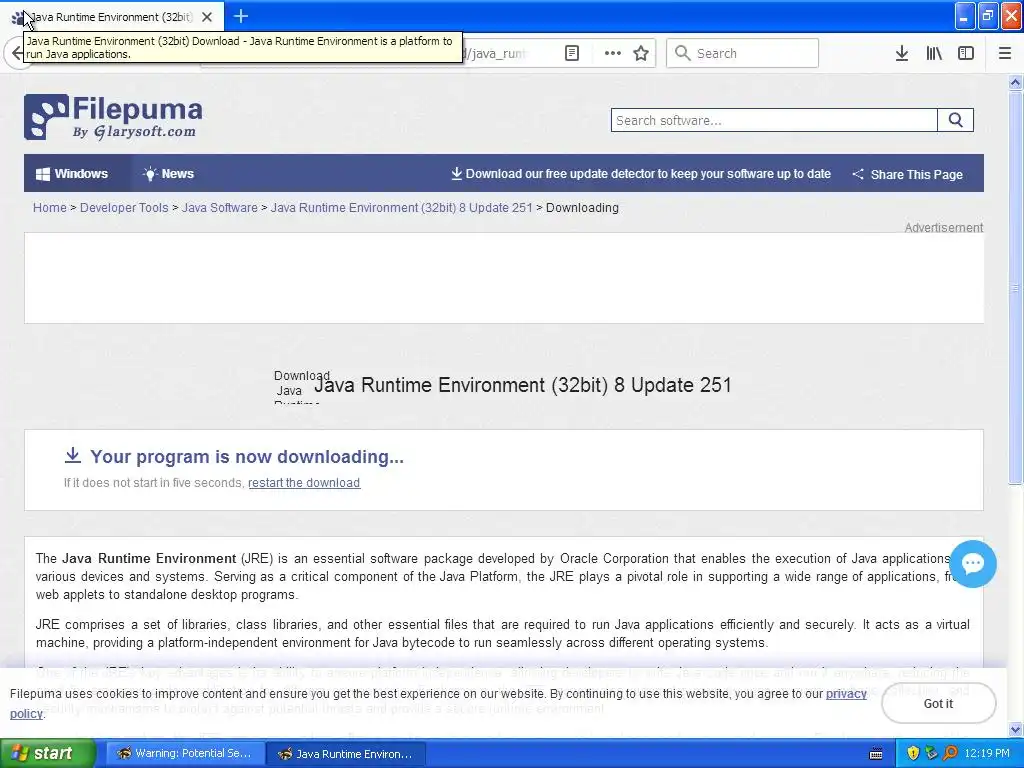The image size is (1024, 768).
Task: Open page actions three-dots menu
Action: click(612, 53)
